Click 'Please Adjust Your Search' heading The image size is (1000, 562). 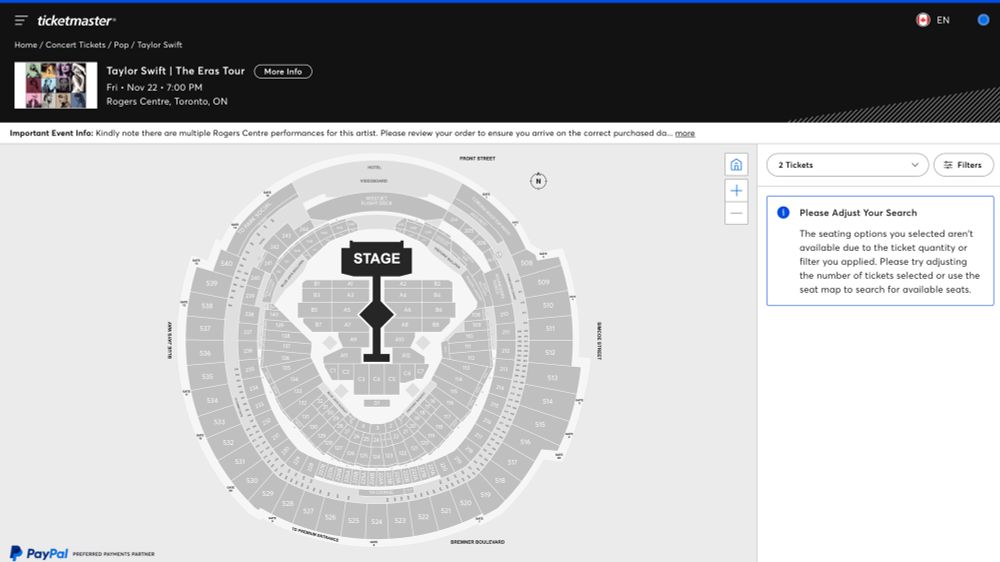pos(858,212)
